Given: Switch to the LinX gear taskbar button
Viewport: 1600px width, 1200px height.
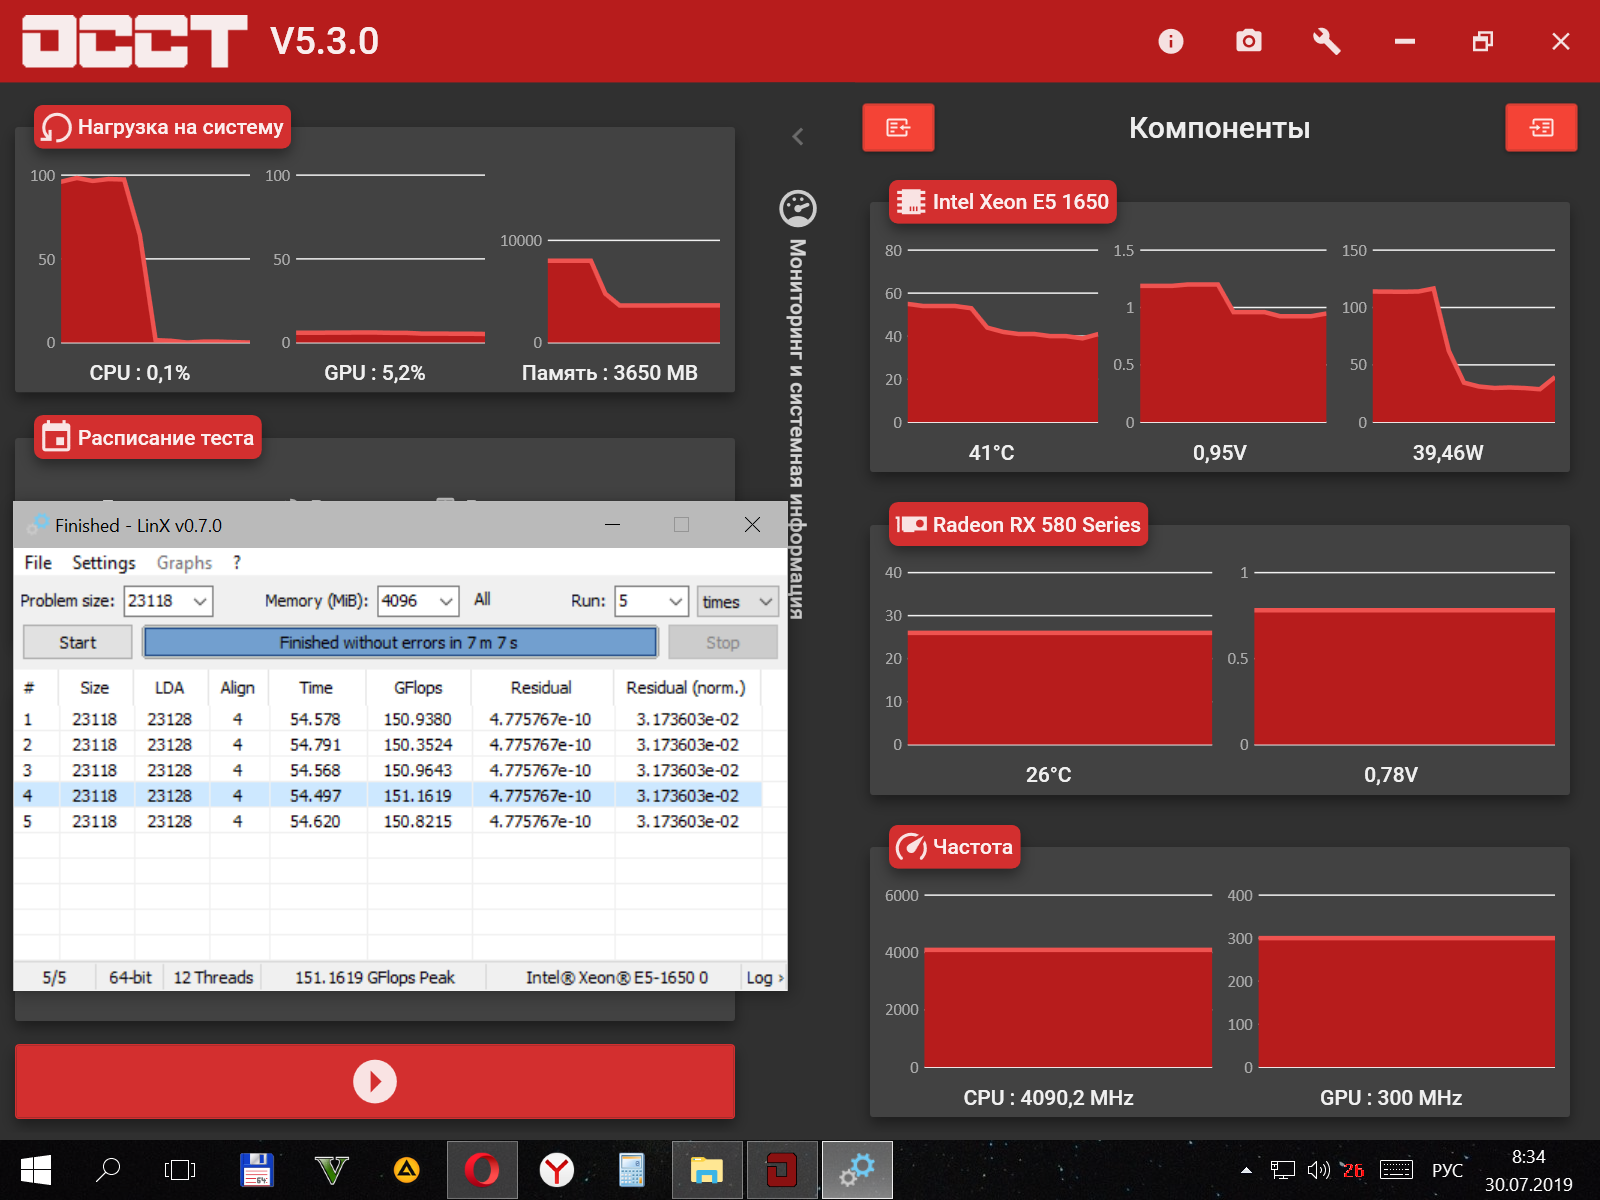Looking at the screenshot, I should pos(857,1170).
